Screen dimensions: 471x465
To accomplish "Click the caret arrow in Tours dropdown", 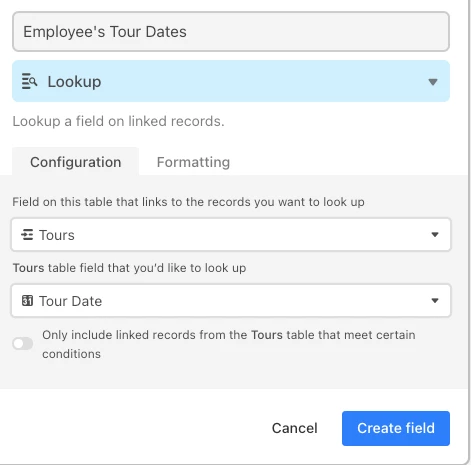I will (x=435, y=235).
